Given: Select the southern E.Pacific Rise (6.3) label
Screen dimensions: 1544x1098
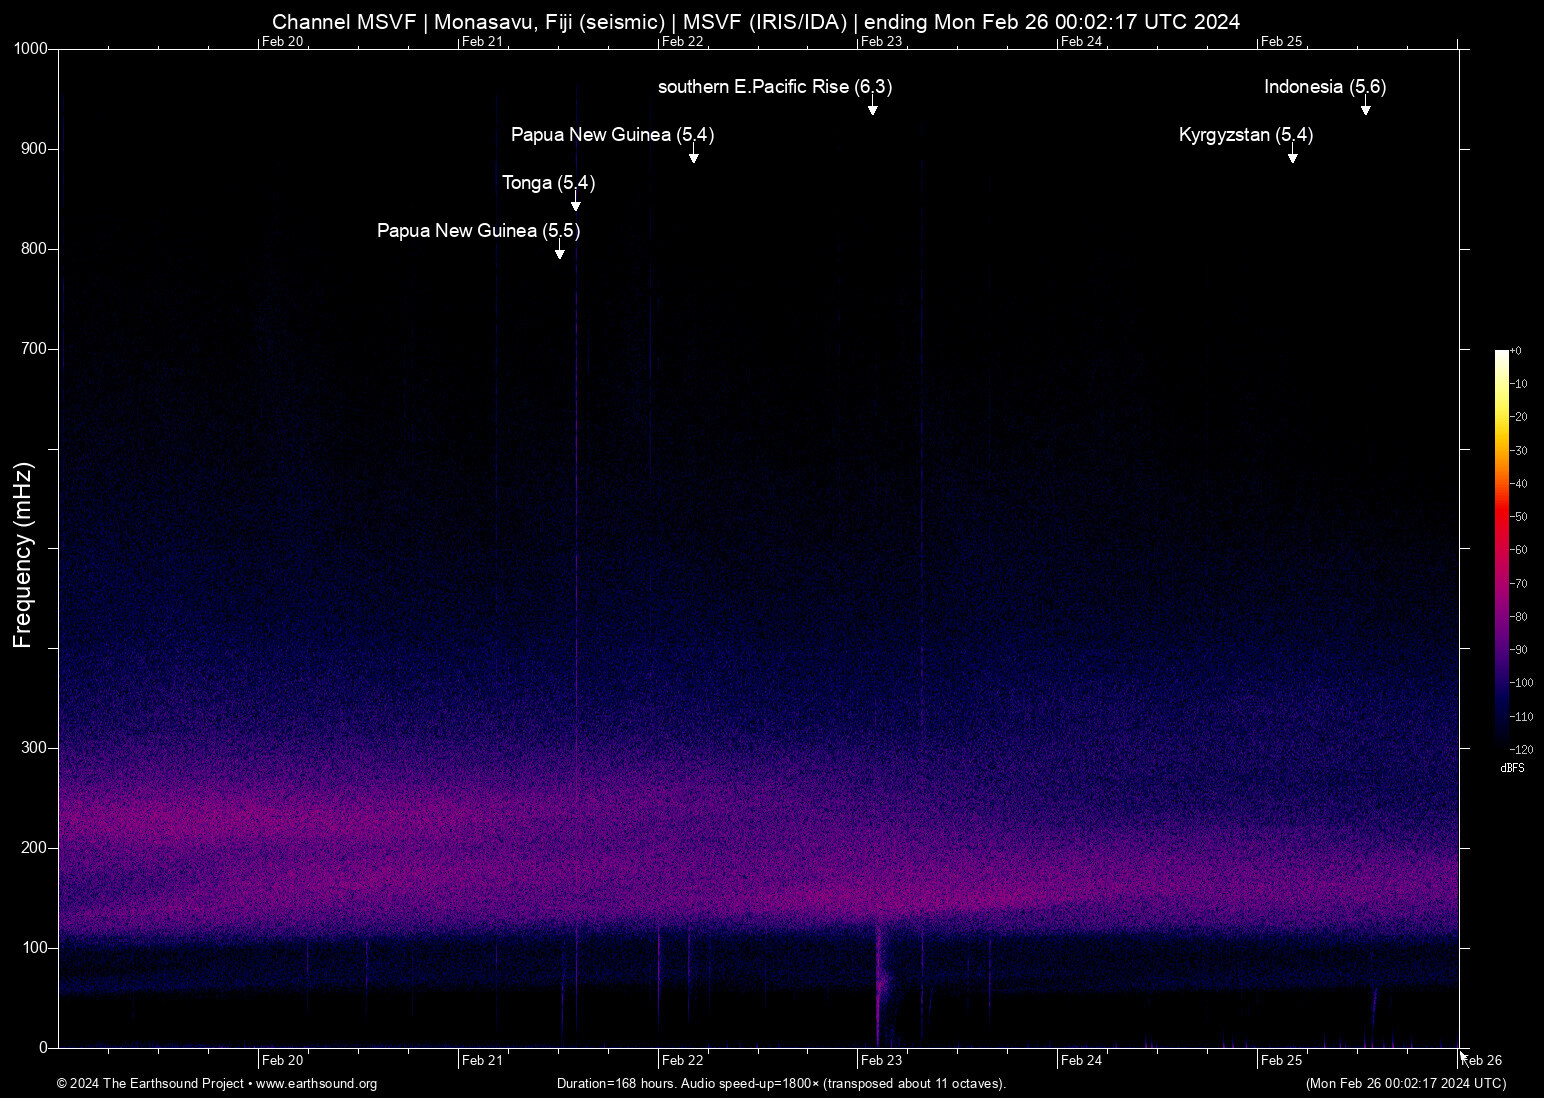Looking at the screenshot, I should [x=775, y=87].
